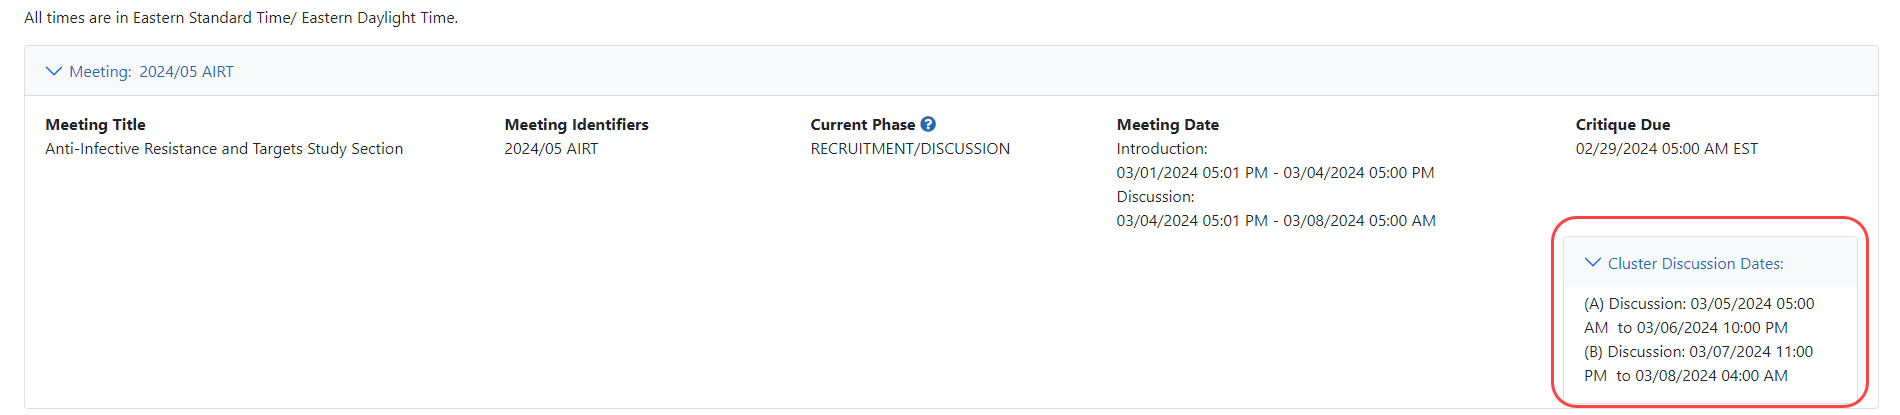Screen dimensions: 1900x415
Task: Click the cluster (B) Discussion dates entry
Action: pos(1698,364)
